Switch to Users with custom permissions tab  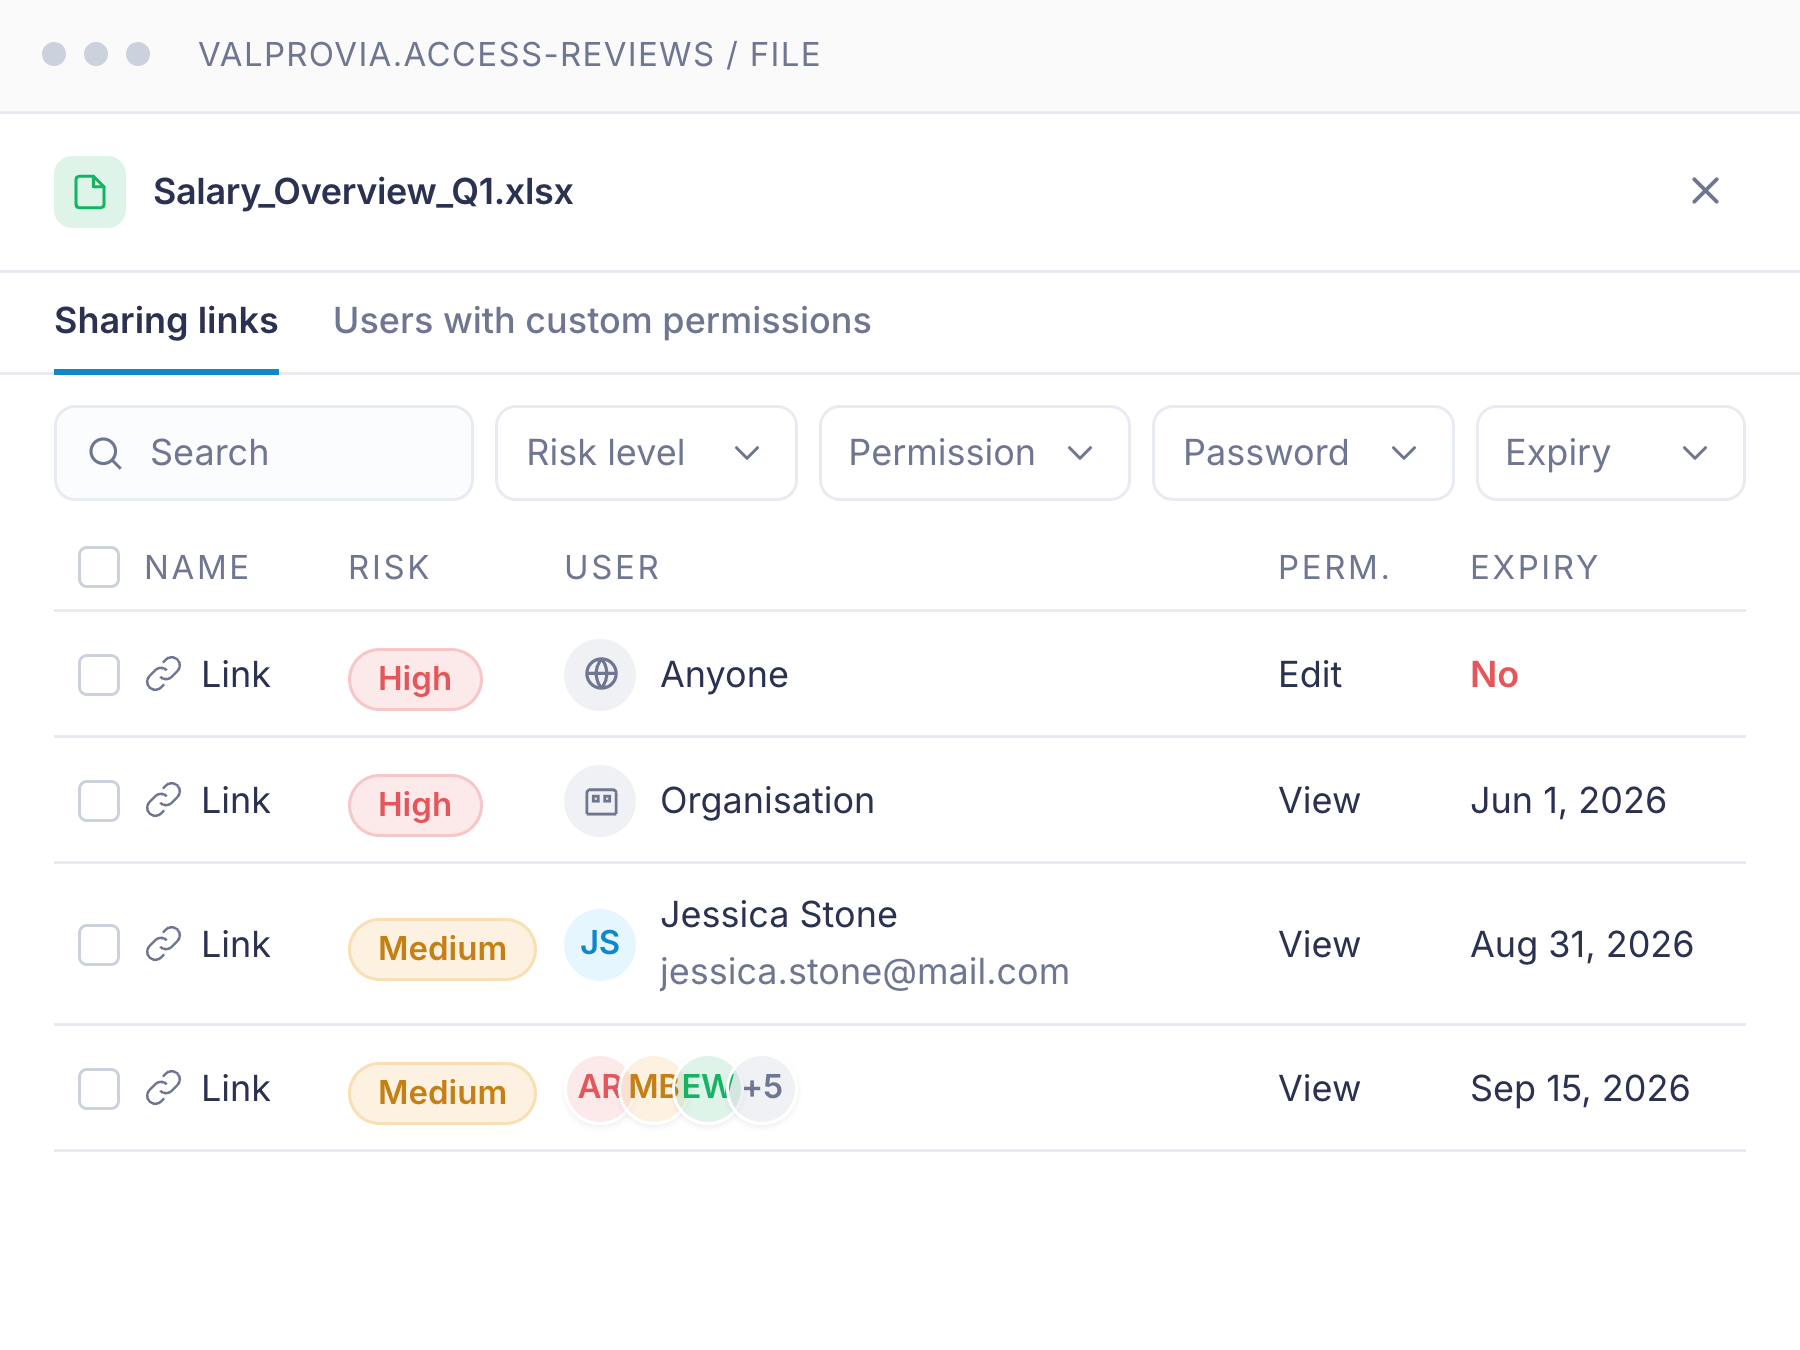coord(602,321)
